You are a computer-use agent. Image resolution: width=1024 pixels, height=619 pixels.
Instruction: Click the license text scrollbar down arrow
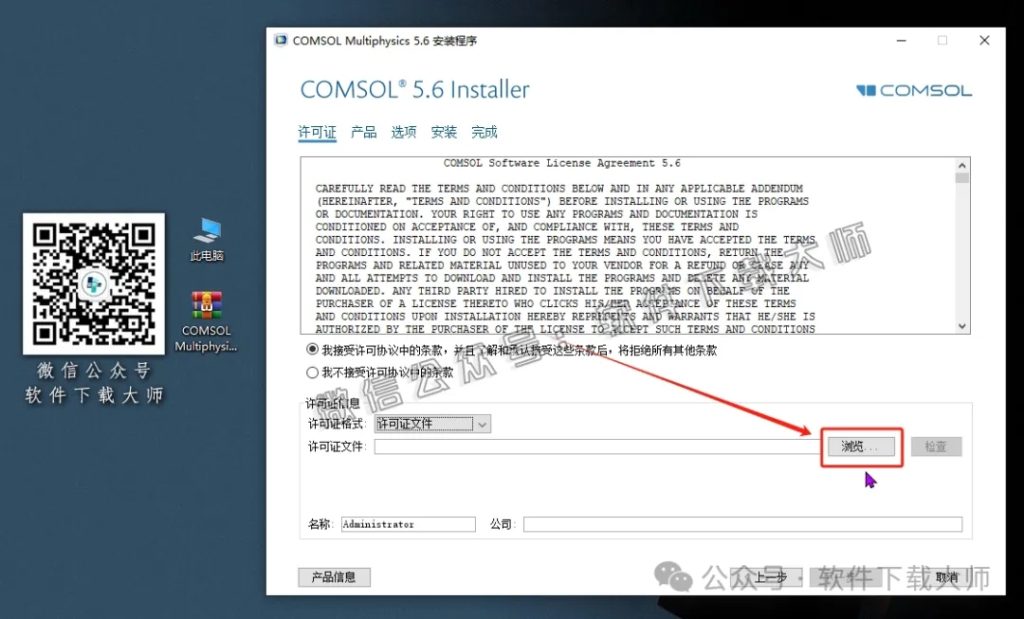click(961, 326)
